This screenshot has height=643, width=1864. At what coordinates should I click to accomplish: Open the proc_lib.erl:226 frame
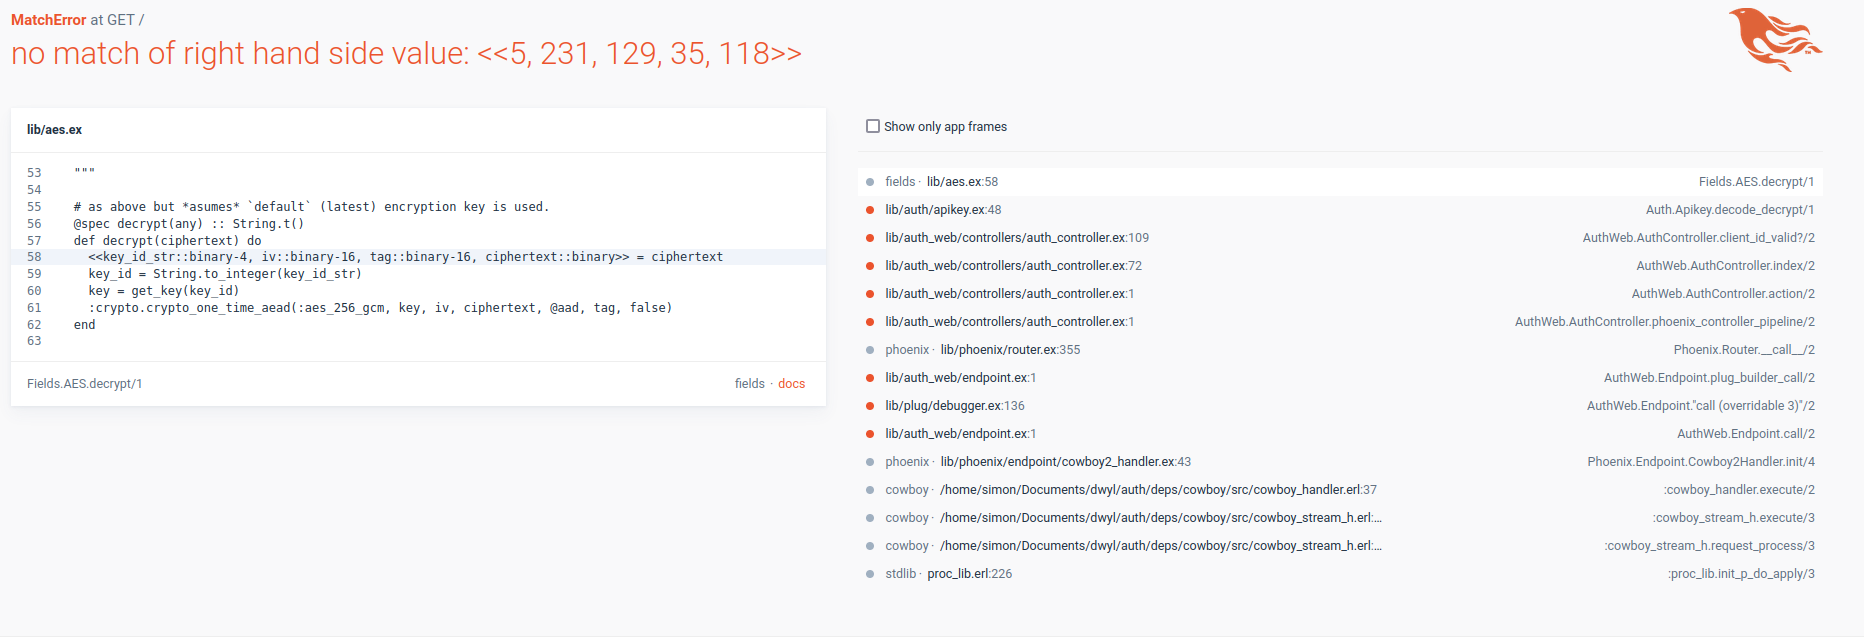1340,574
